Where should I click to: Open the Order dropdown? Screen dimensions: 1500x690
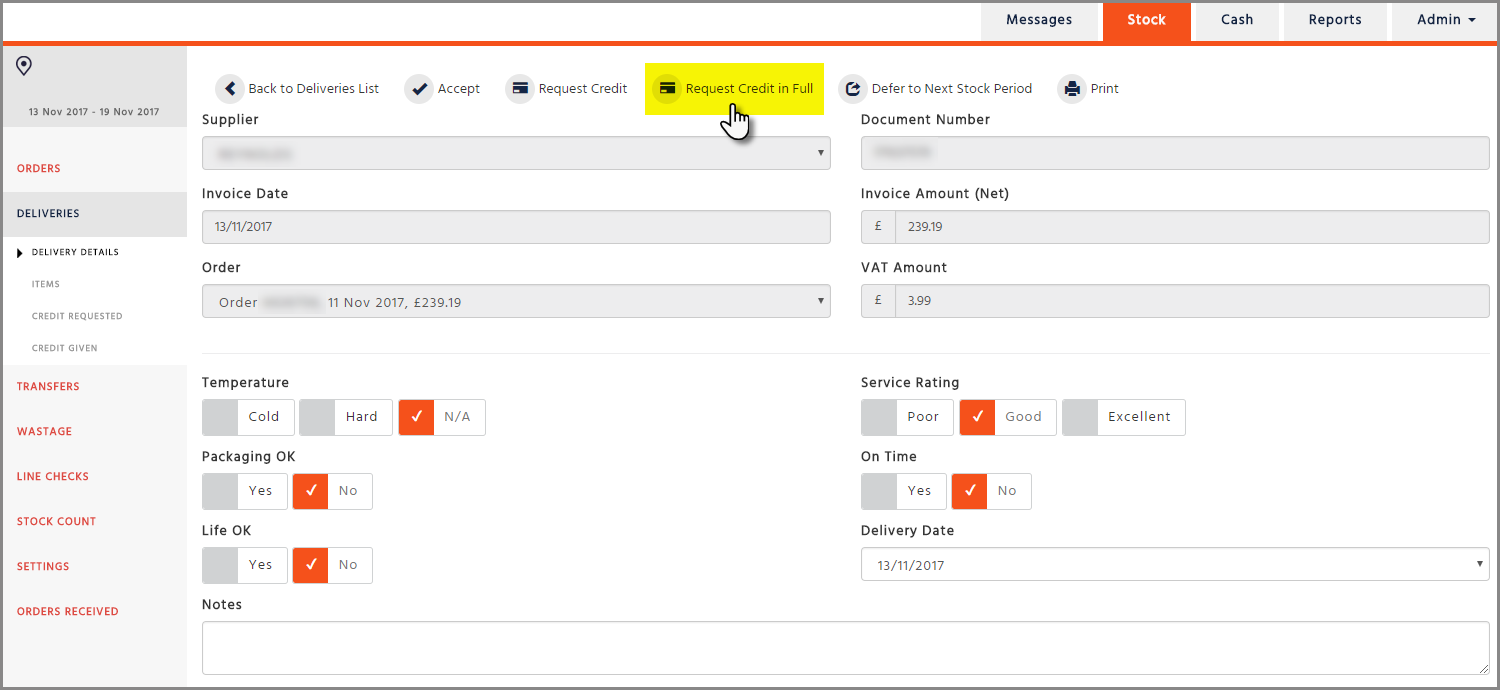[516, 301]
